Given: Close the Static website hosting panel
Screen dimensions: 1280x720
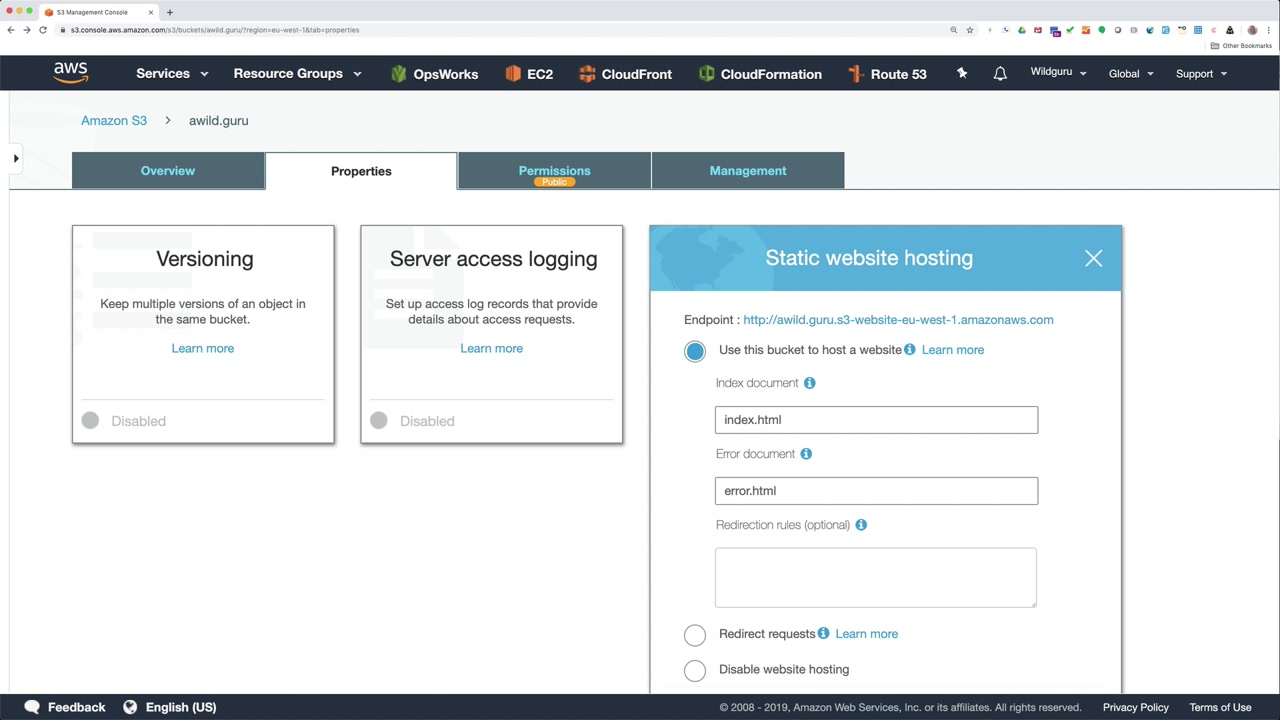Looking at the screenshot, I should 1094,259.
